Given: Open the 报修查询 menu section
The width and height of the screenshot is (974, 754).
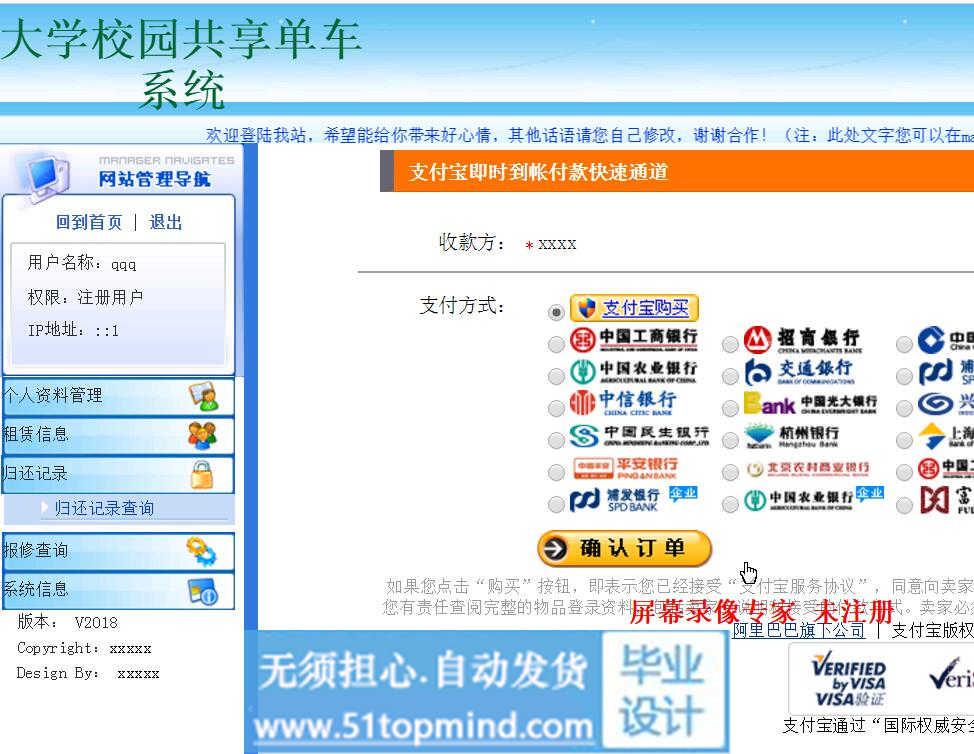Looking at the screenshot, I should tap(119, 552).
